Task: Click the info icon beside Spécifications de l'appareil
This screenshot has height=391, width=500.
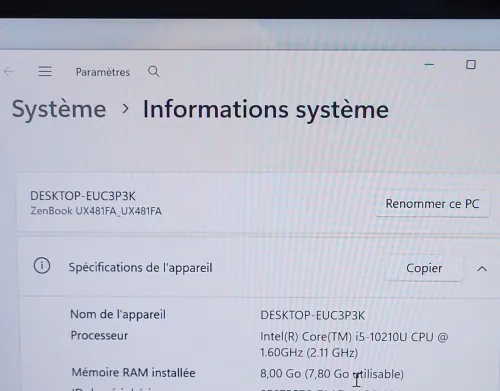Action: 42,266
